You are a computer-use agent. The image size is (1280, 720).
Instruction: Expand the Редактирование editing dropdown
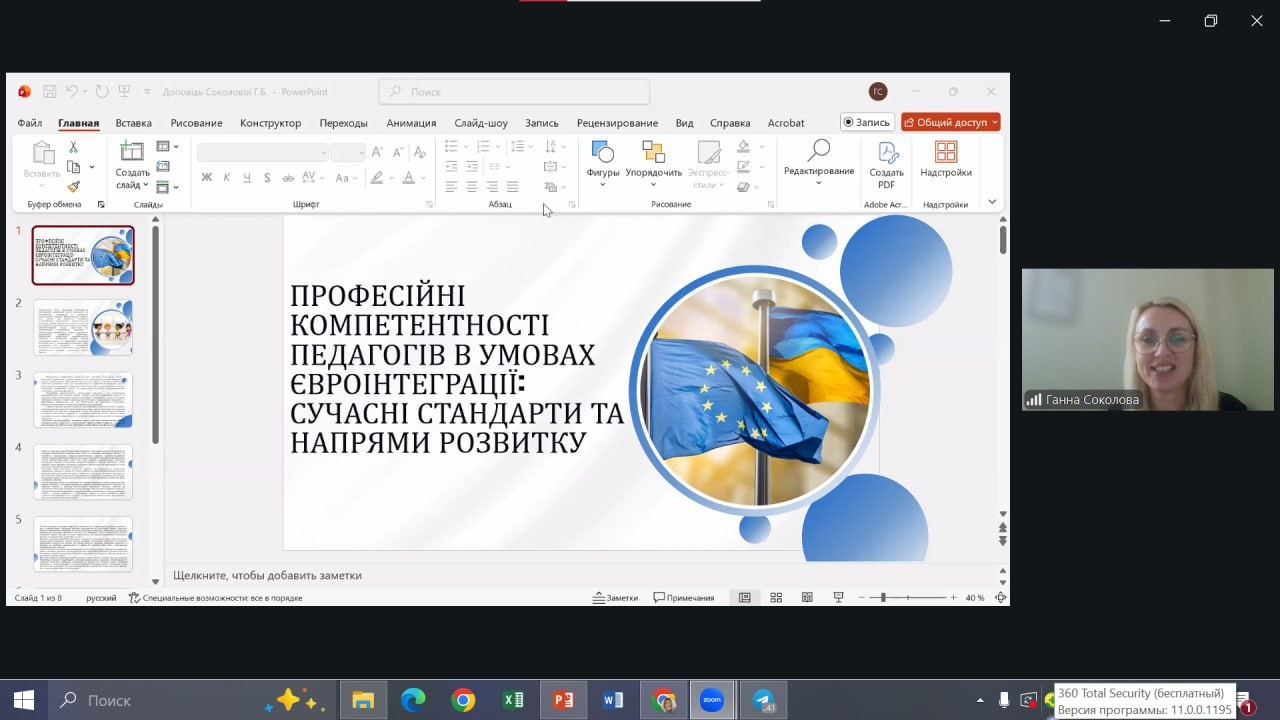[818, 162]
